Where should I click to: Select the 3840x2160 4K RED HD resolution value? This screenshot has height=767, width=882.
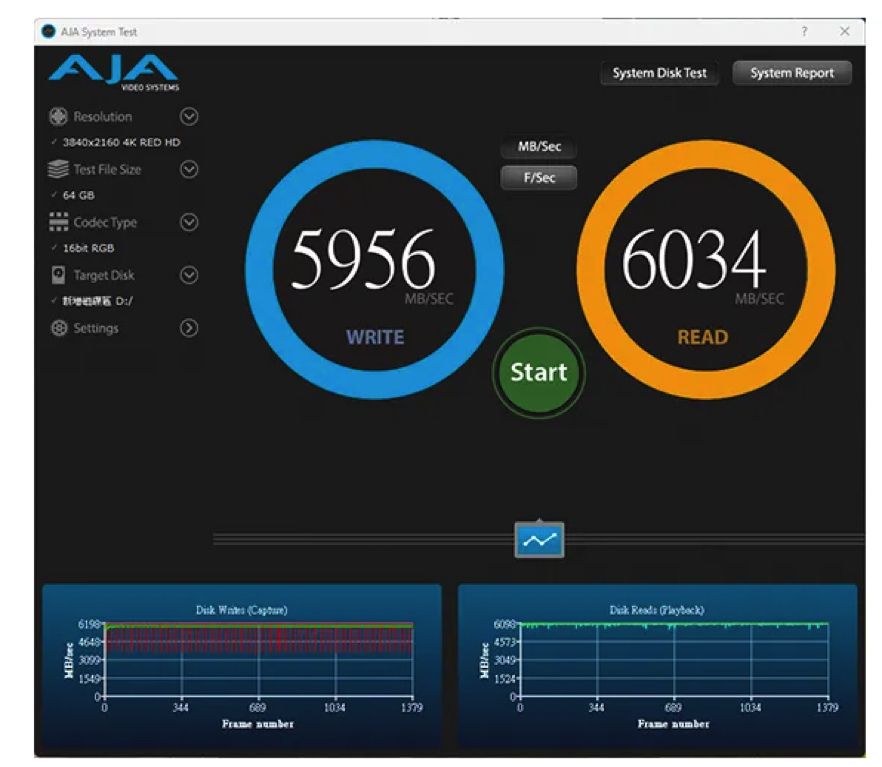point(122,142)
